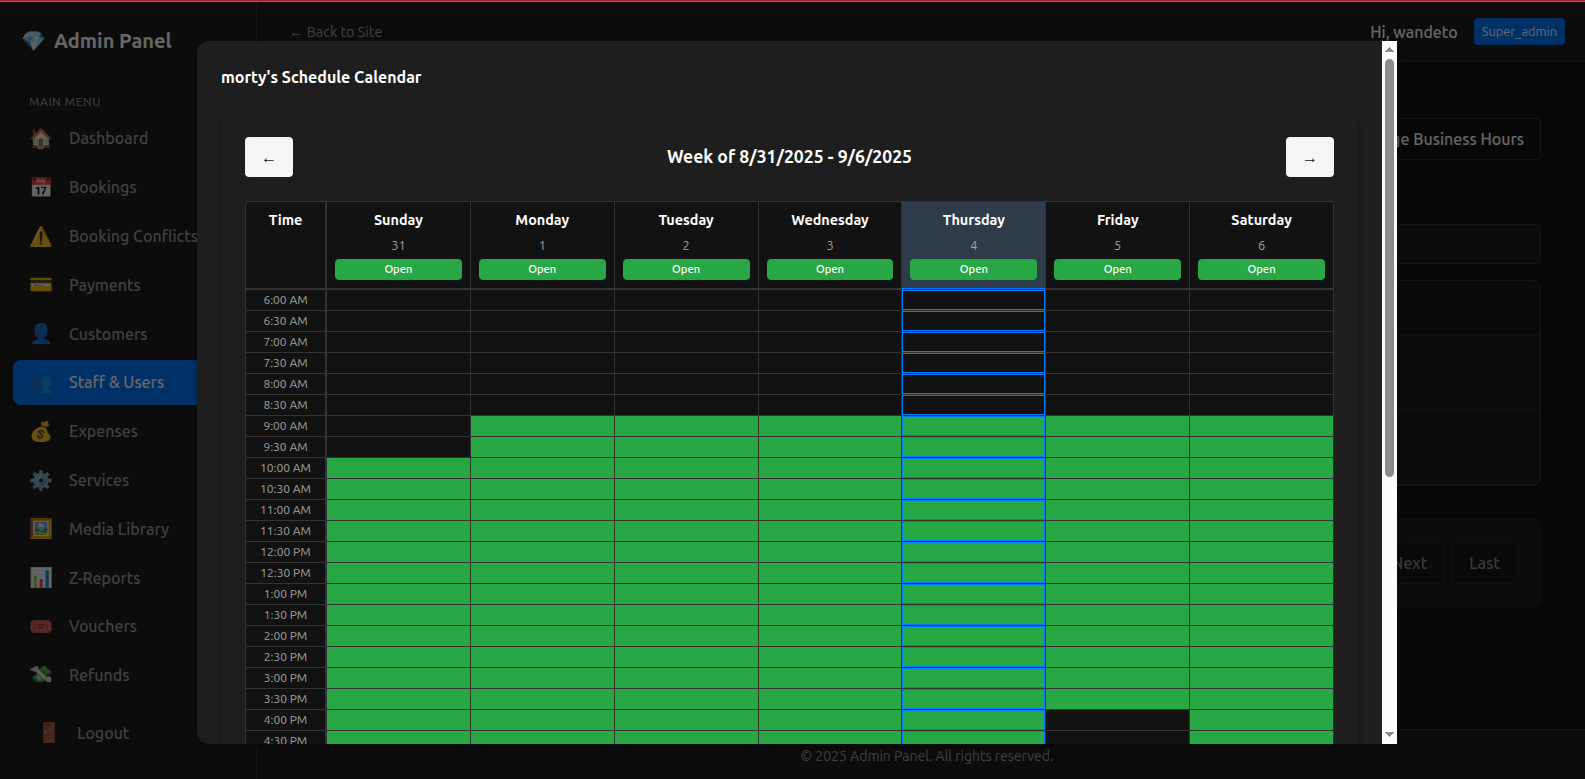Open Vouchers in the sidebar
Viewport: 1585px width, 779px height.
(x=102, y=626)
